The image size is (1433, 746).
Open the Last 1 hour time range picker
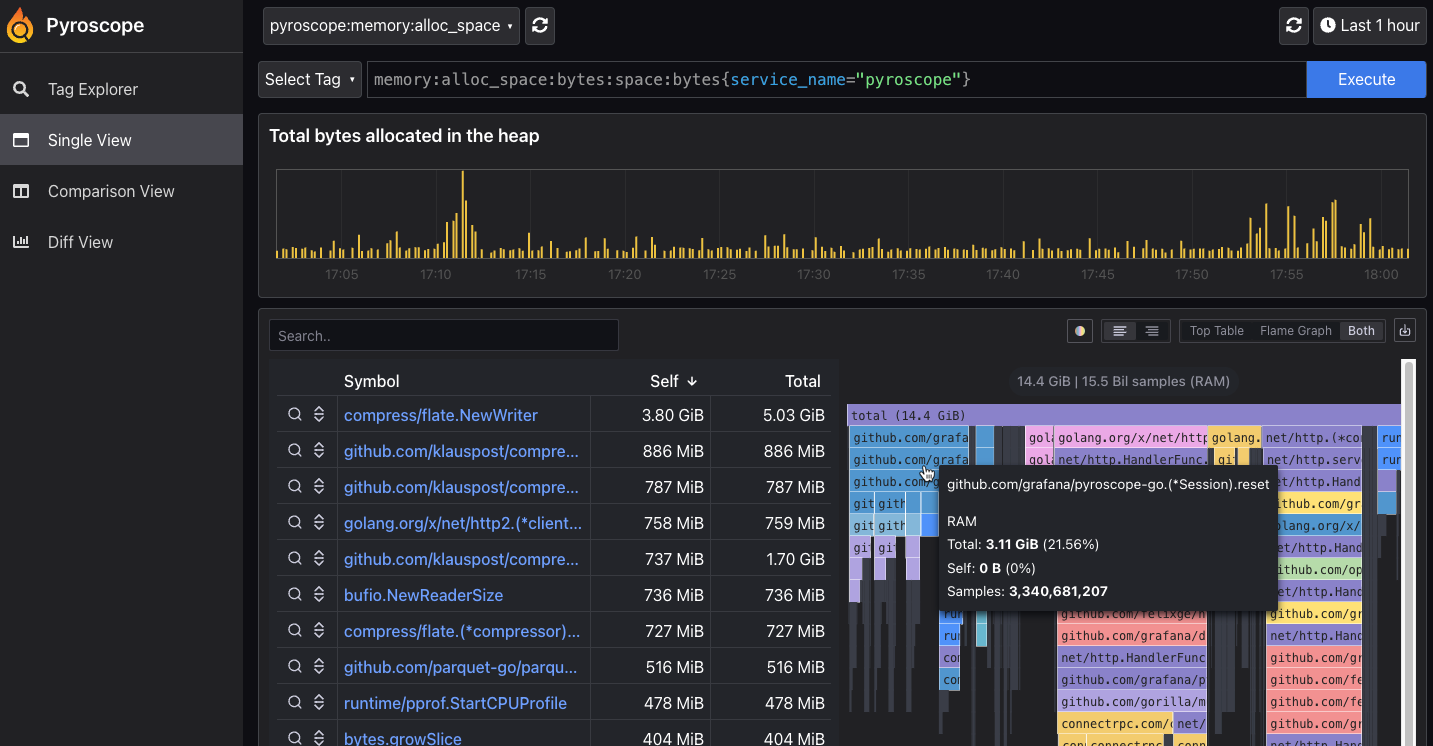[x=1369, y=25]
